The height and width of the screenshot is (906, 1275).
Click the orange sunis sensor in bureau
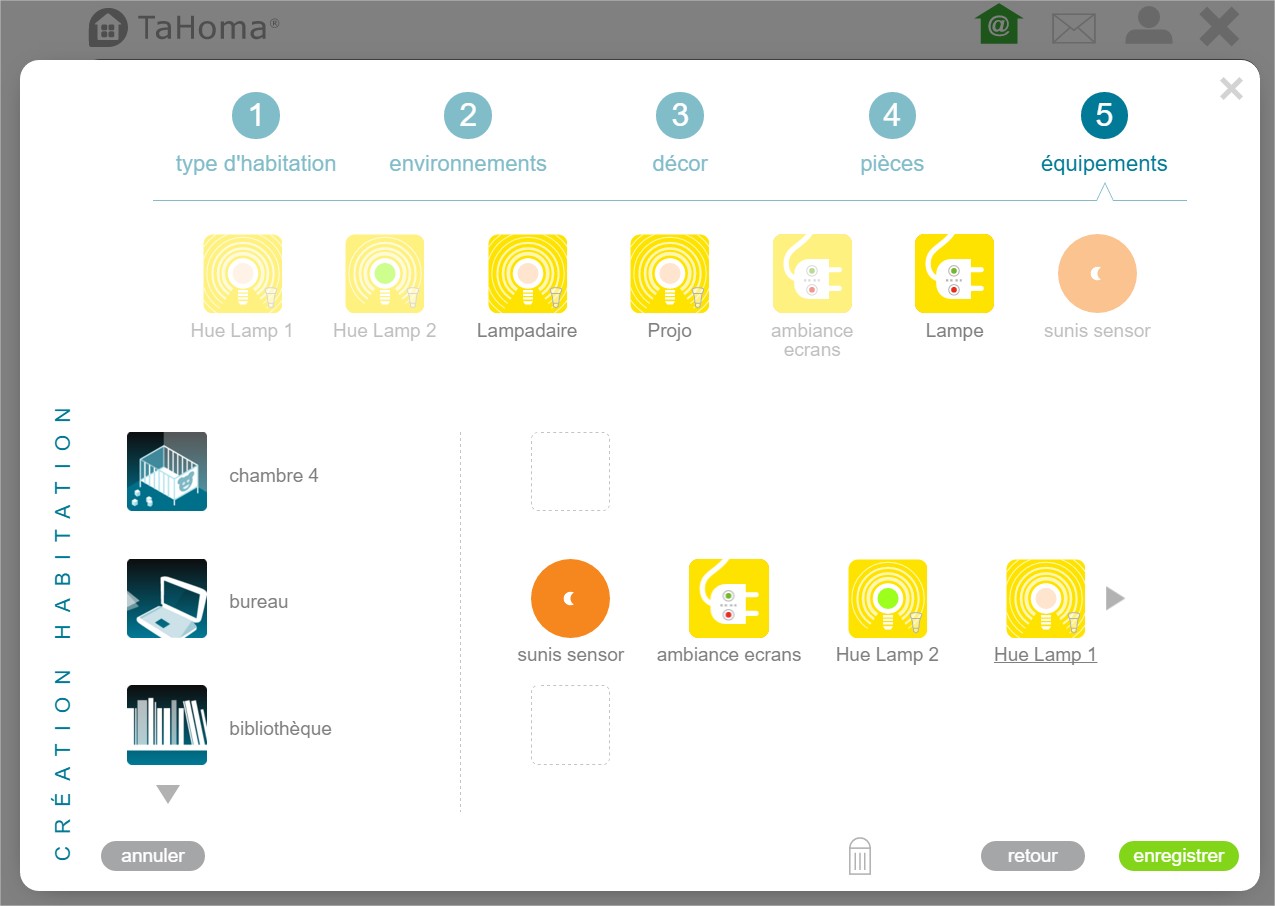(570, 598)
